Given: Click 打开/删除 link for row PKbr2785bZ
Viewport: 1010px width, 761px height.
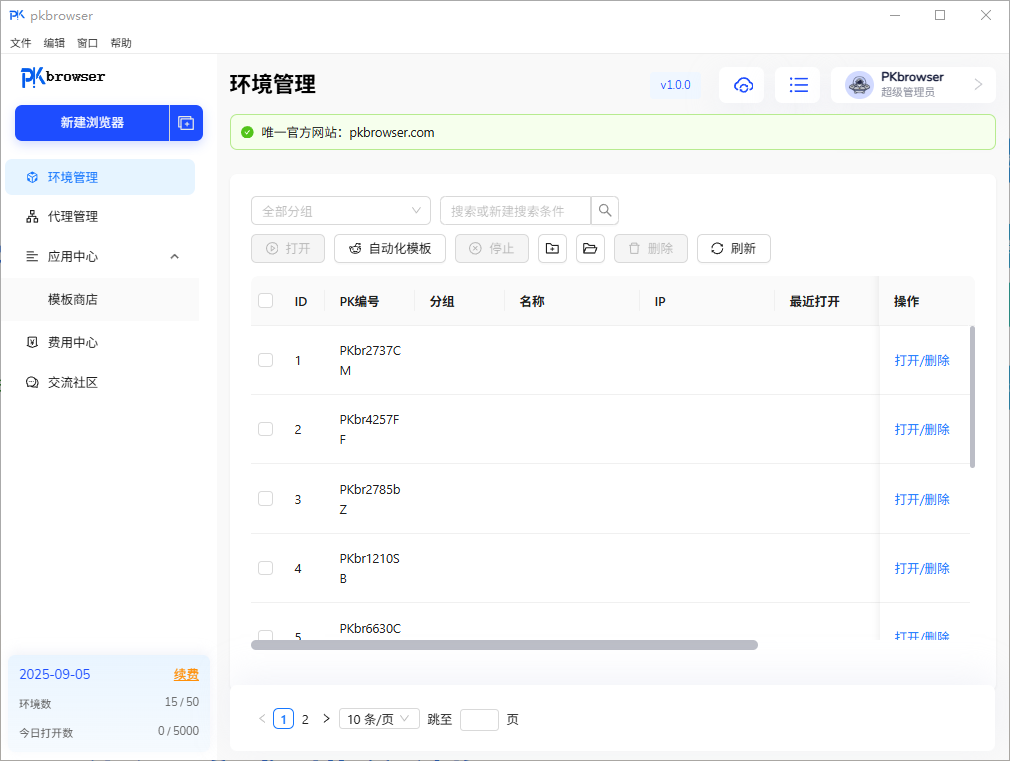Looking at the screenshot, I should tap(922, 499).
